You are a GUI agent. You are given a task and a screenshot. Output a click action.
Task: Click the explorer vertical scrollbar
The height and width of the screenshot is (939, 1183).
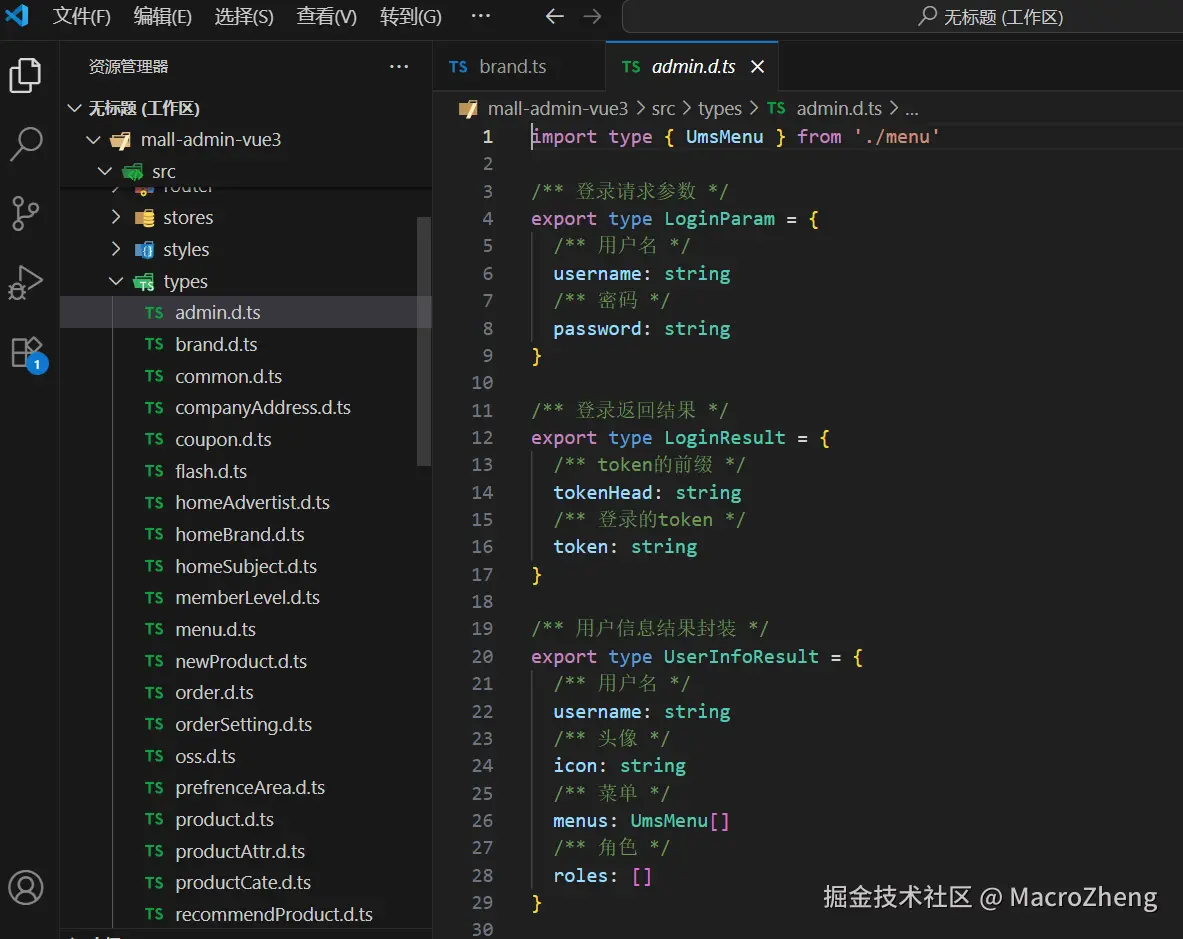[423, 341]
